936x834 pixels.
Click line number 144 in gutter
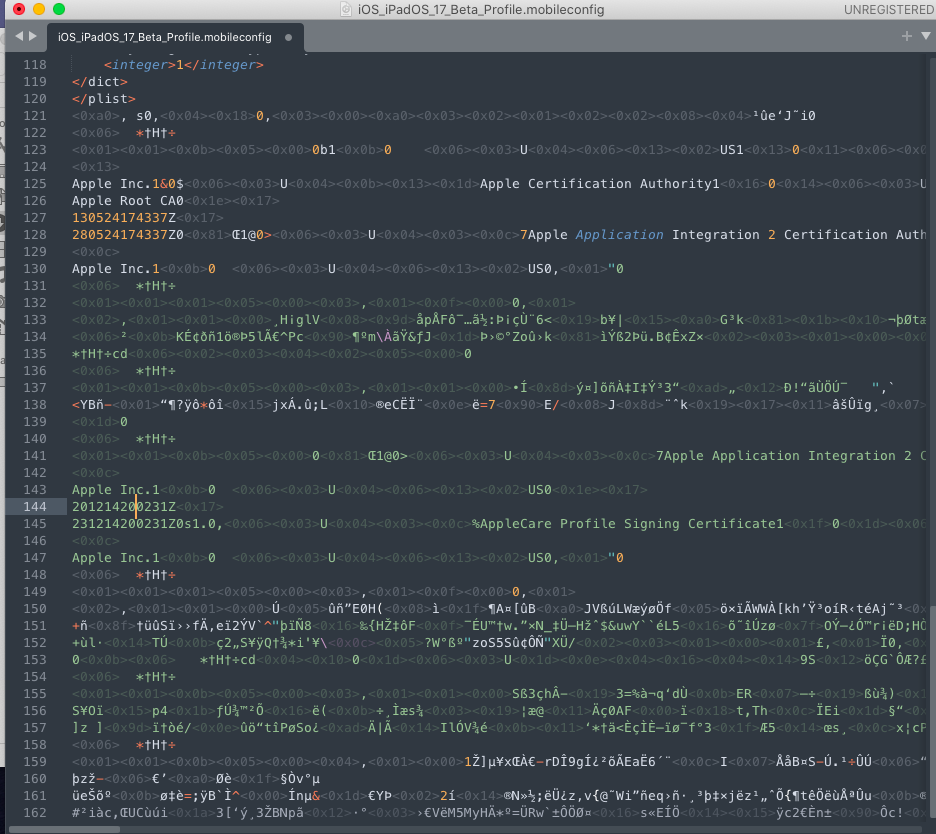35,507
